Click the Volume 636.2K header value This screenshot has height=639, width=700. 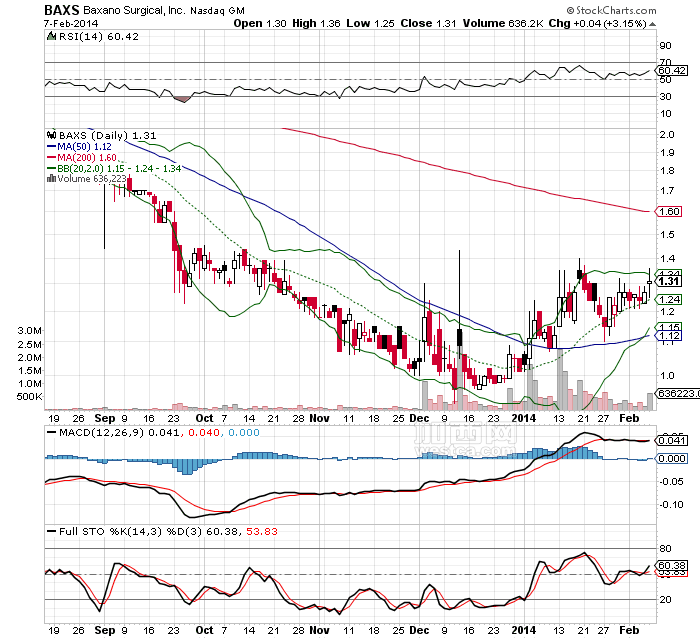pos(503,23)
